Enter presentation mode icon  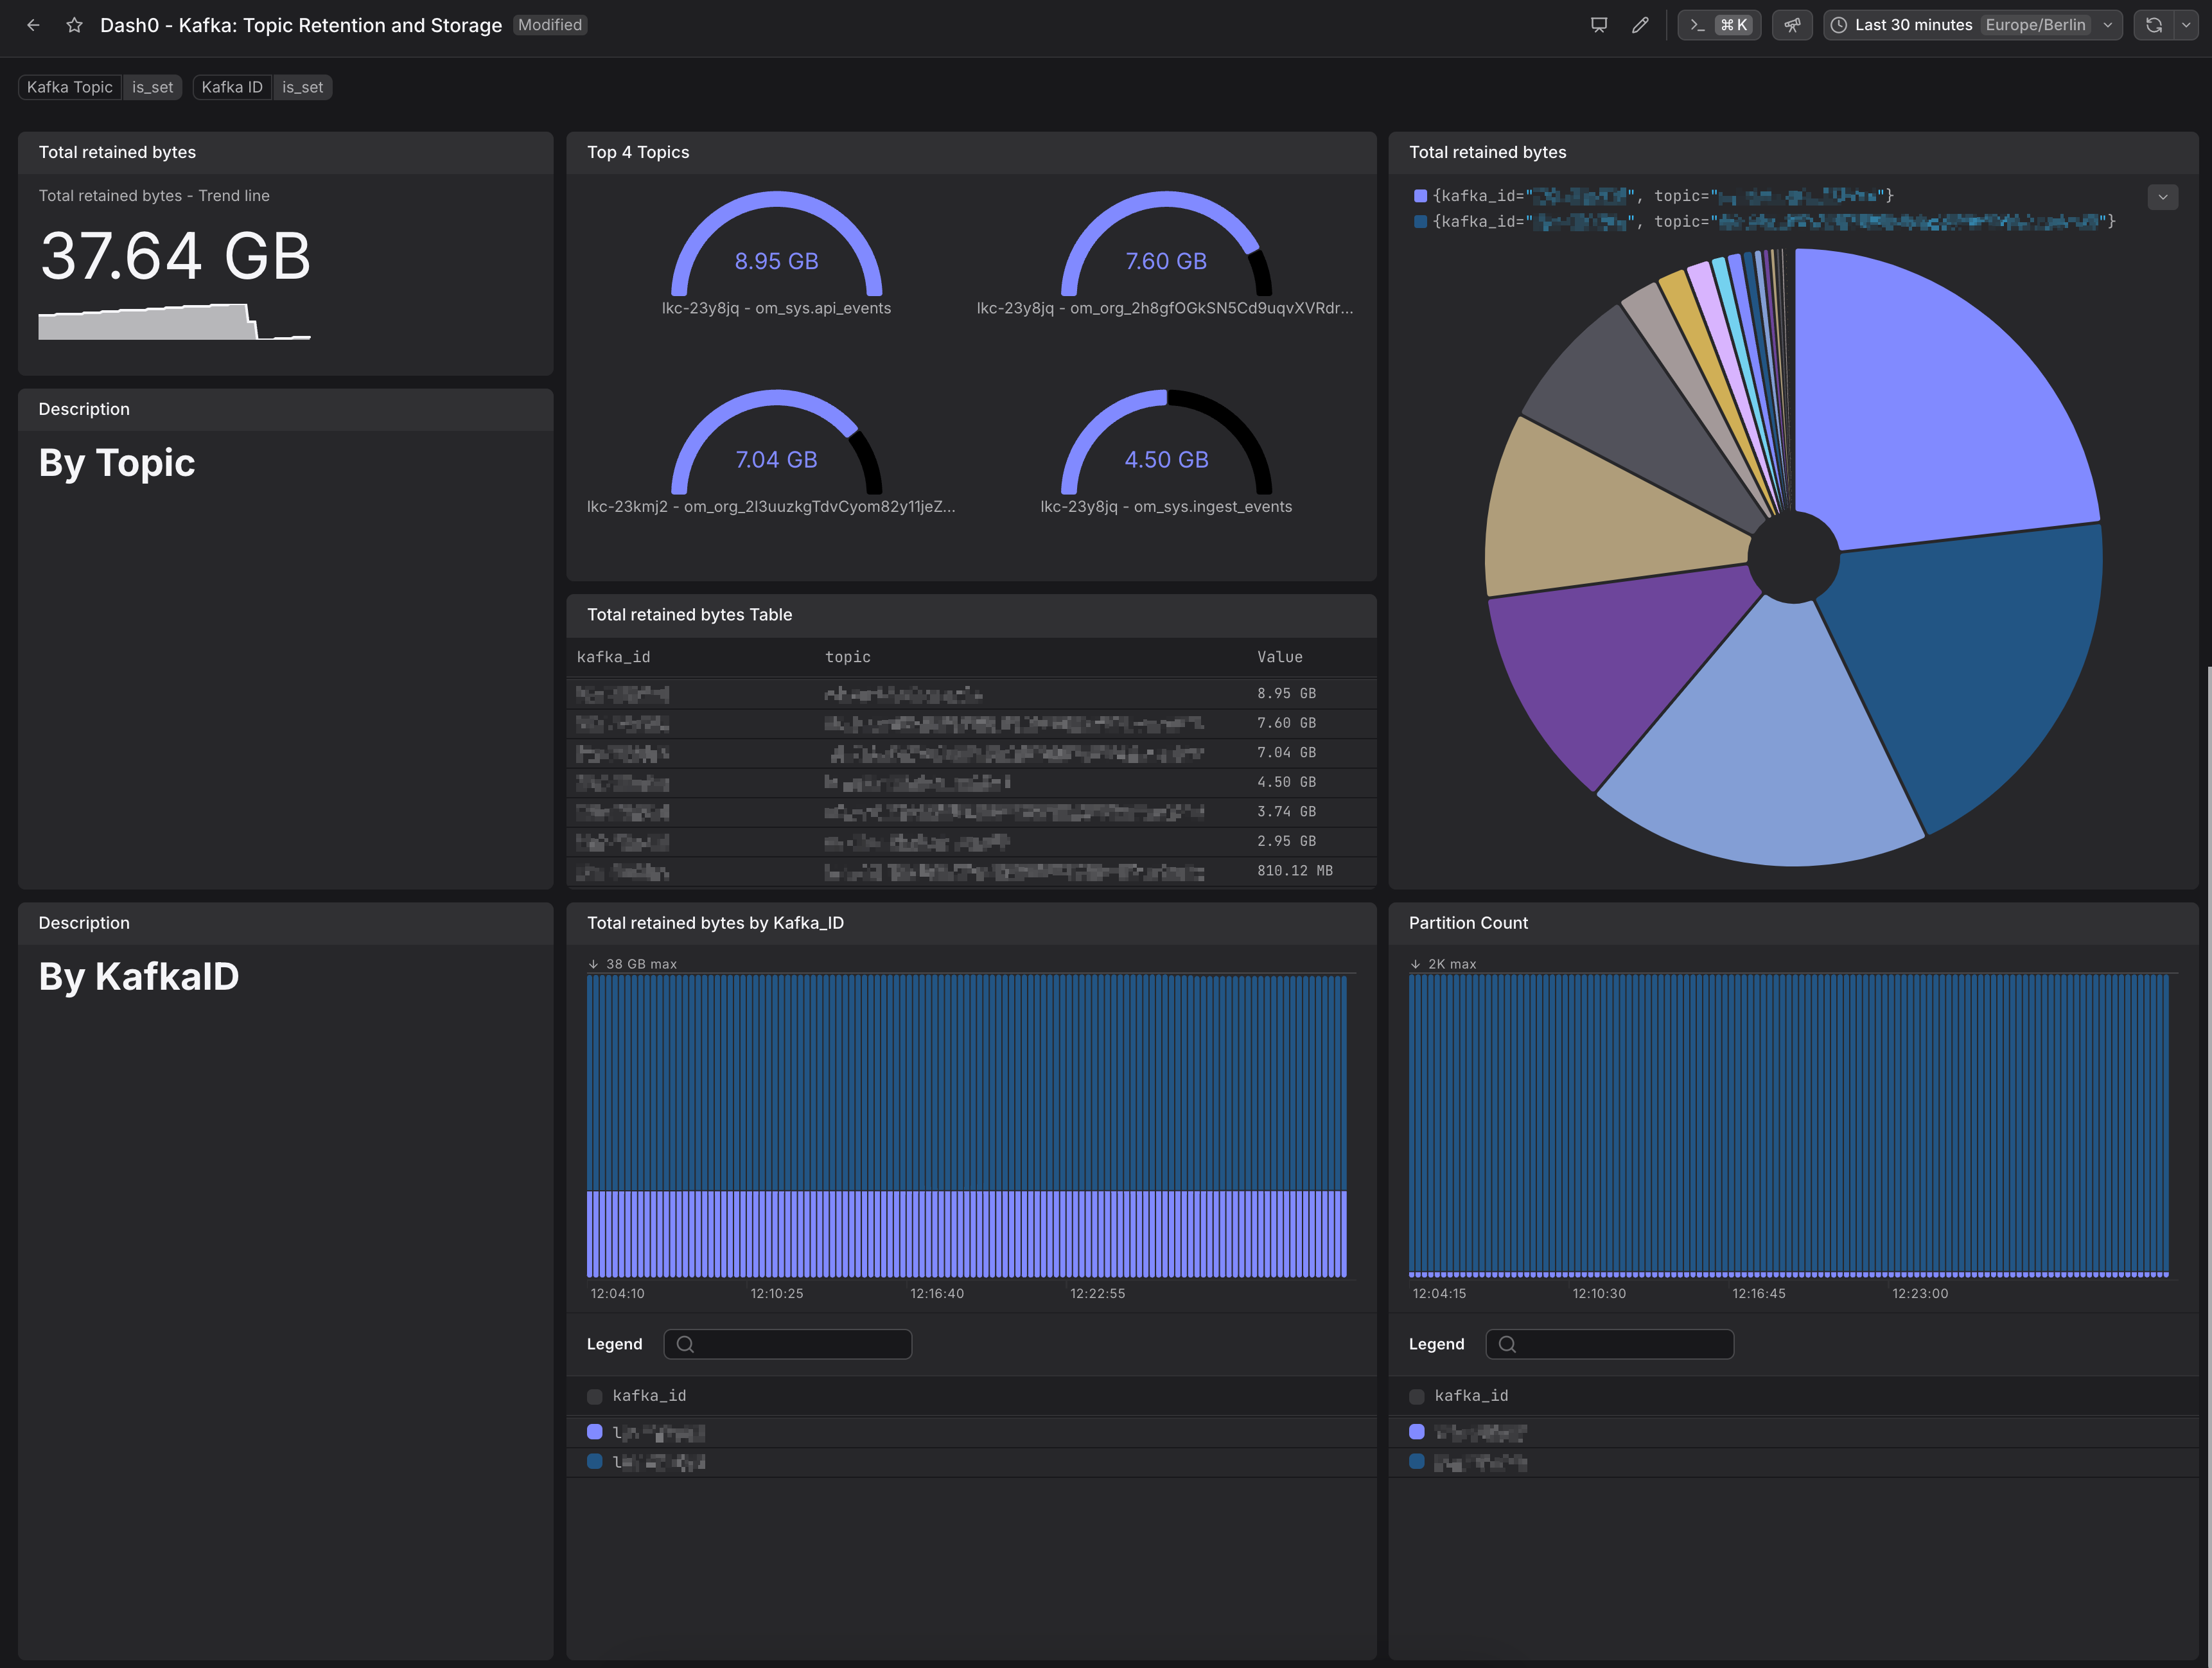tap(1598, 25)
